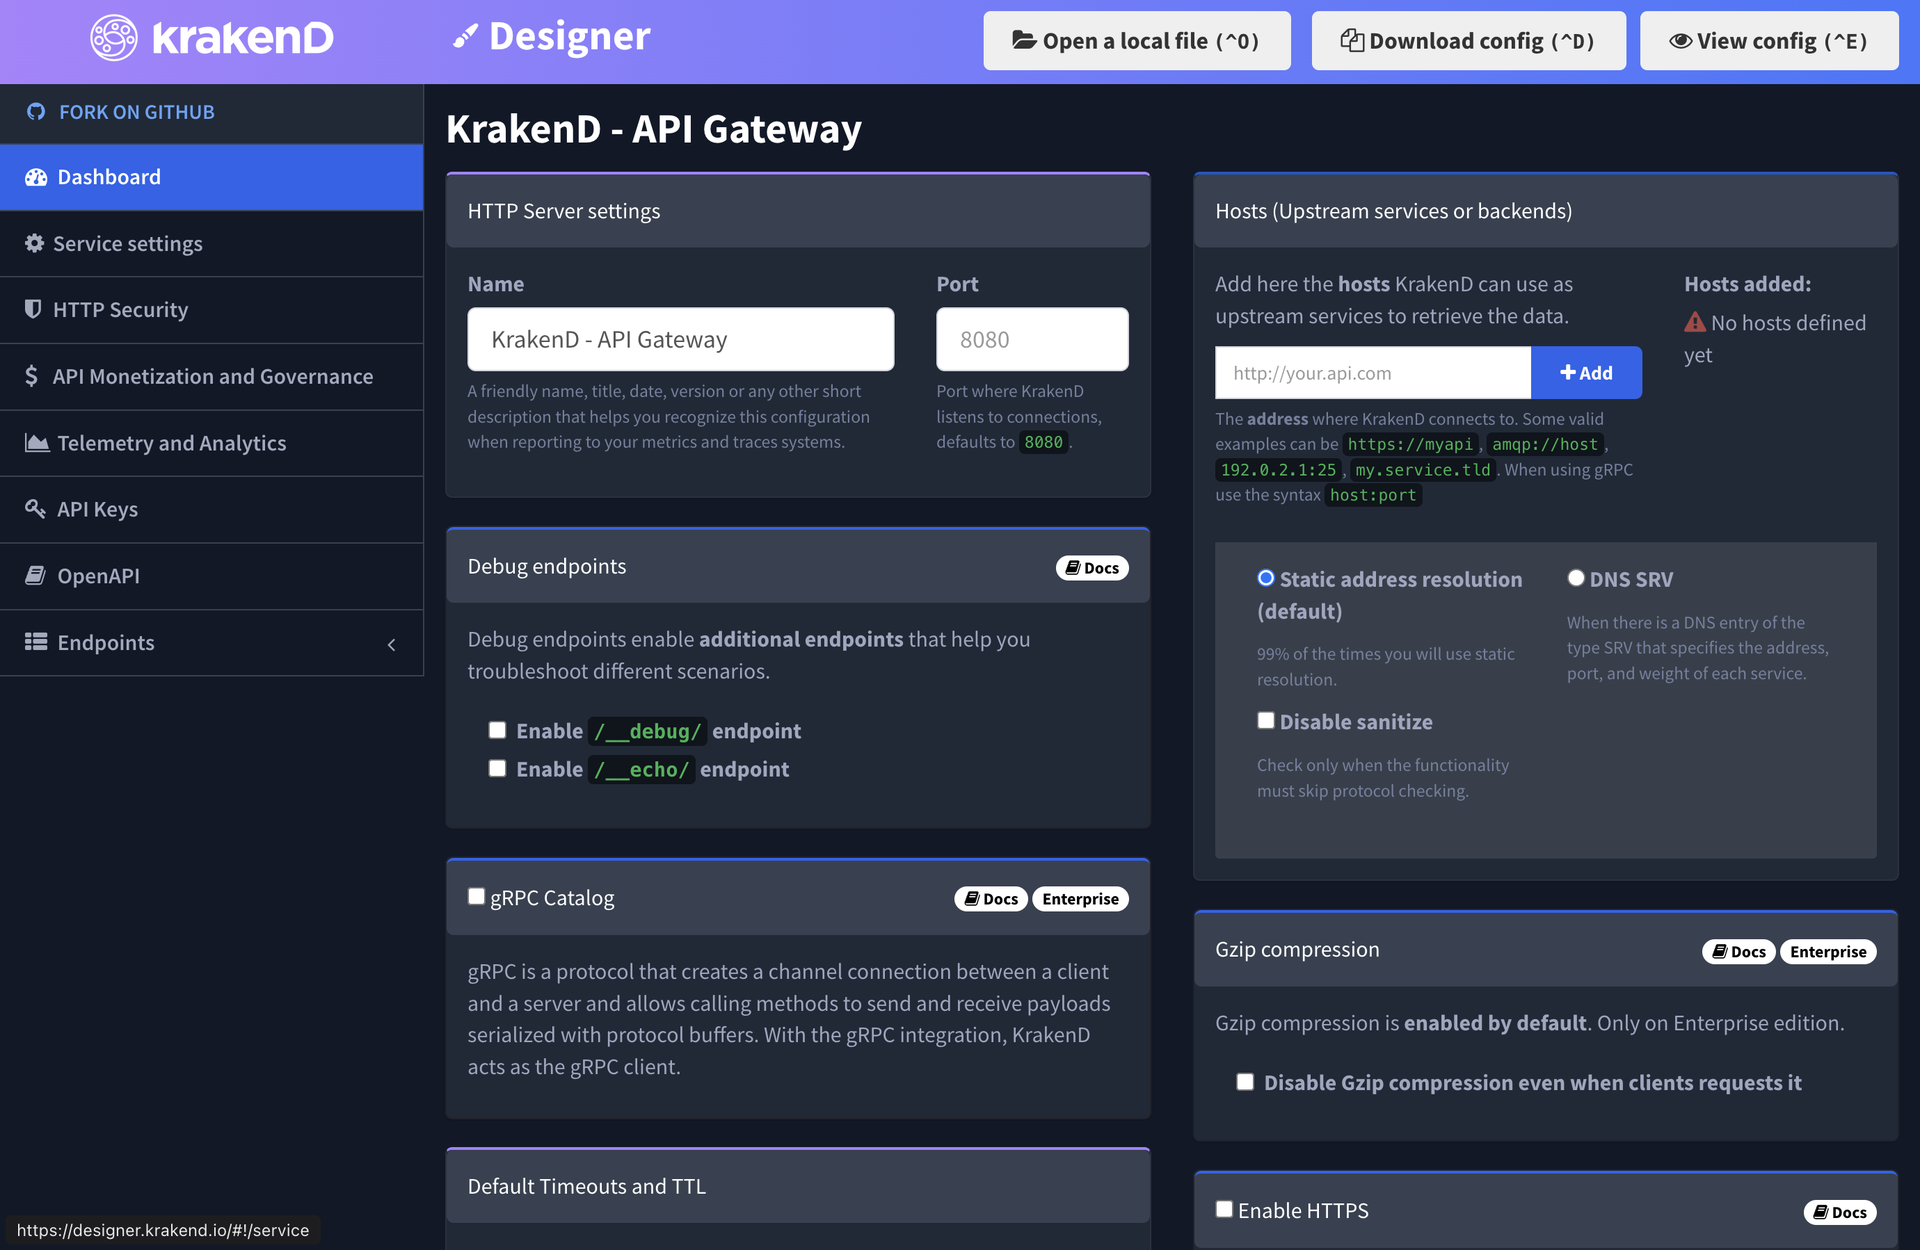Toggle the Enable HTTPS checkbox
The width and height of the screenshot is (1920, 1250).
click(x=1224, y=1209)
